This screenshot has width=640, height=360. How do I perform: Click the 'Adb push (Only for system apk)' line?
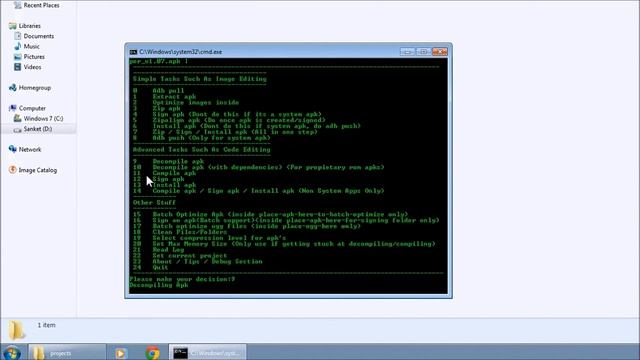[201, 138]
